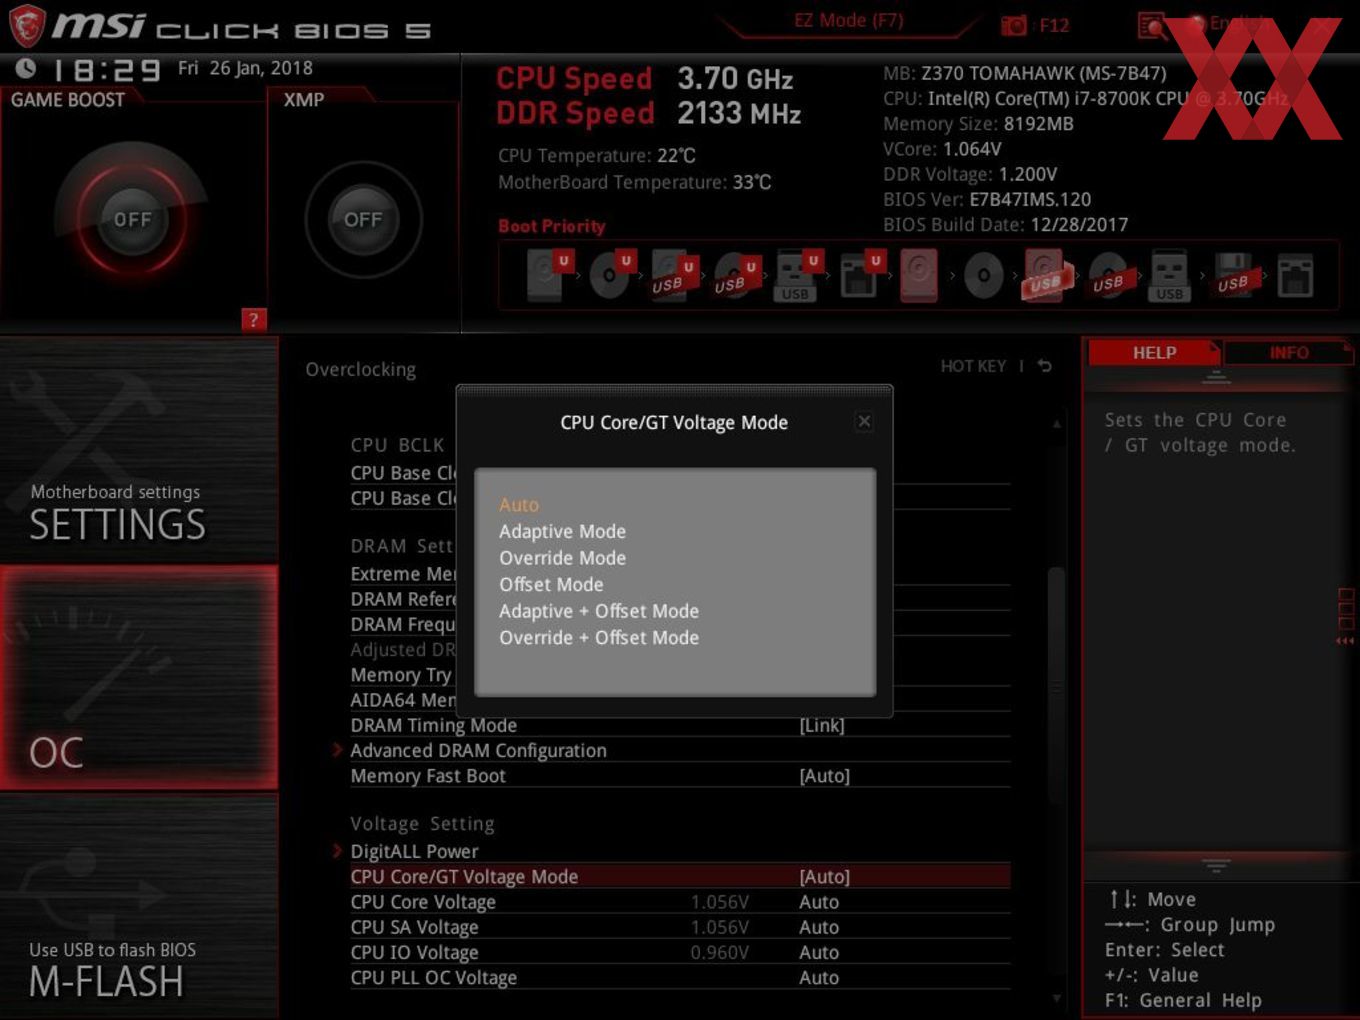Choose Adaptive Mode option
The width and height of the screenshot is (1360, 1020).
(x=563, y=531)
